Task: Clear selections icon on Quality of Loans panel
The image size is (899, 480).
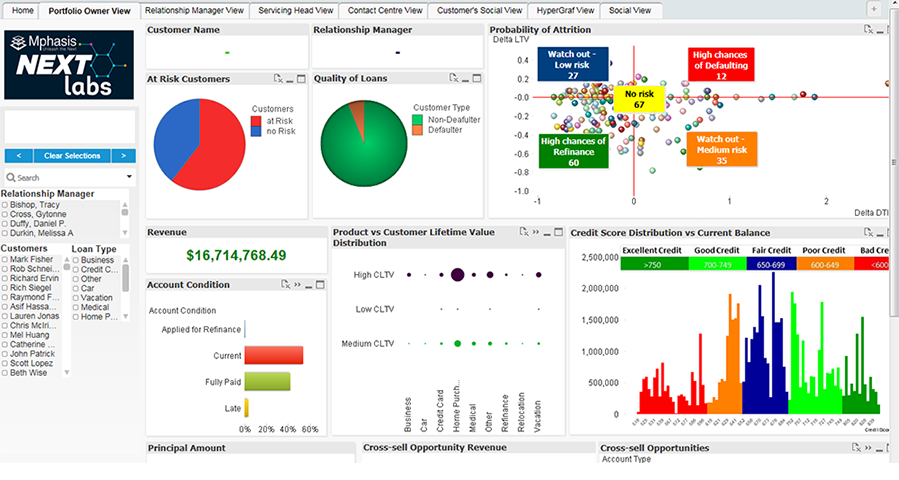Action: (x=454, y=78)
